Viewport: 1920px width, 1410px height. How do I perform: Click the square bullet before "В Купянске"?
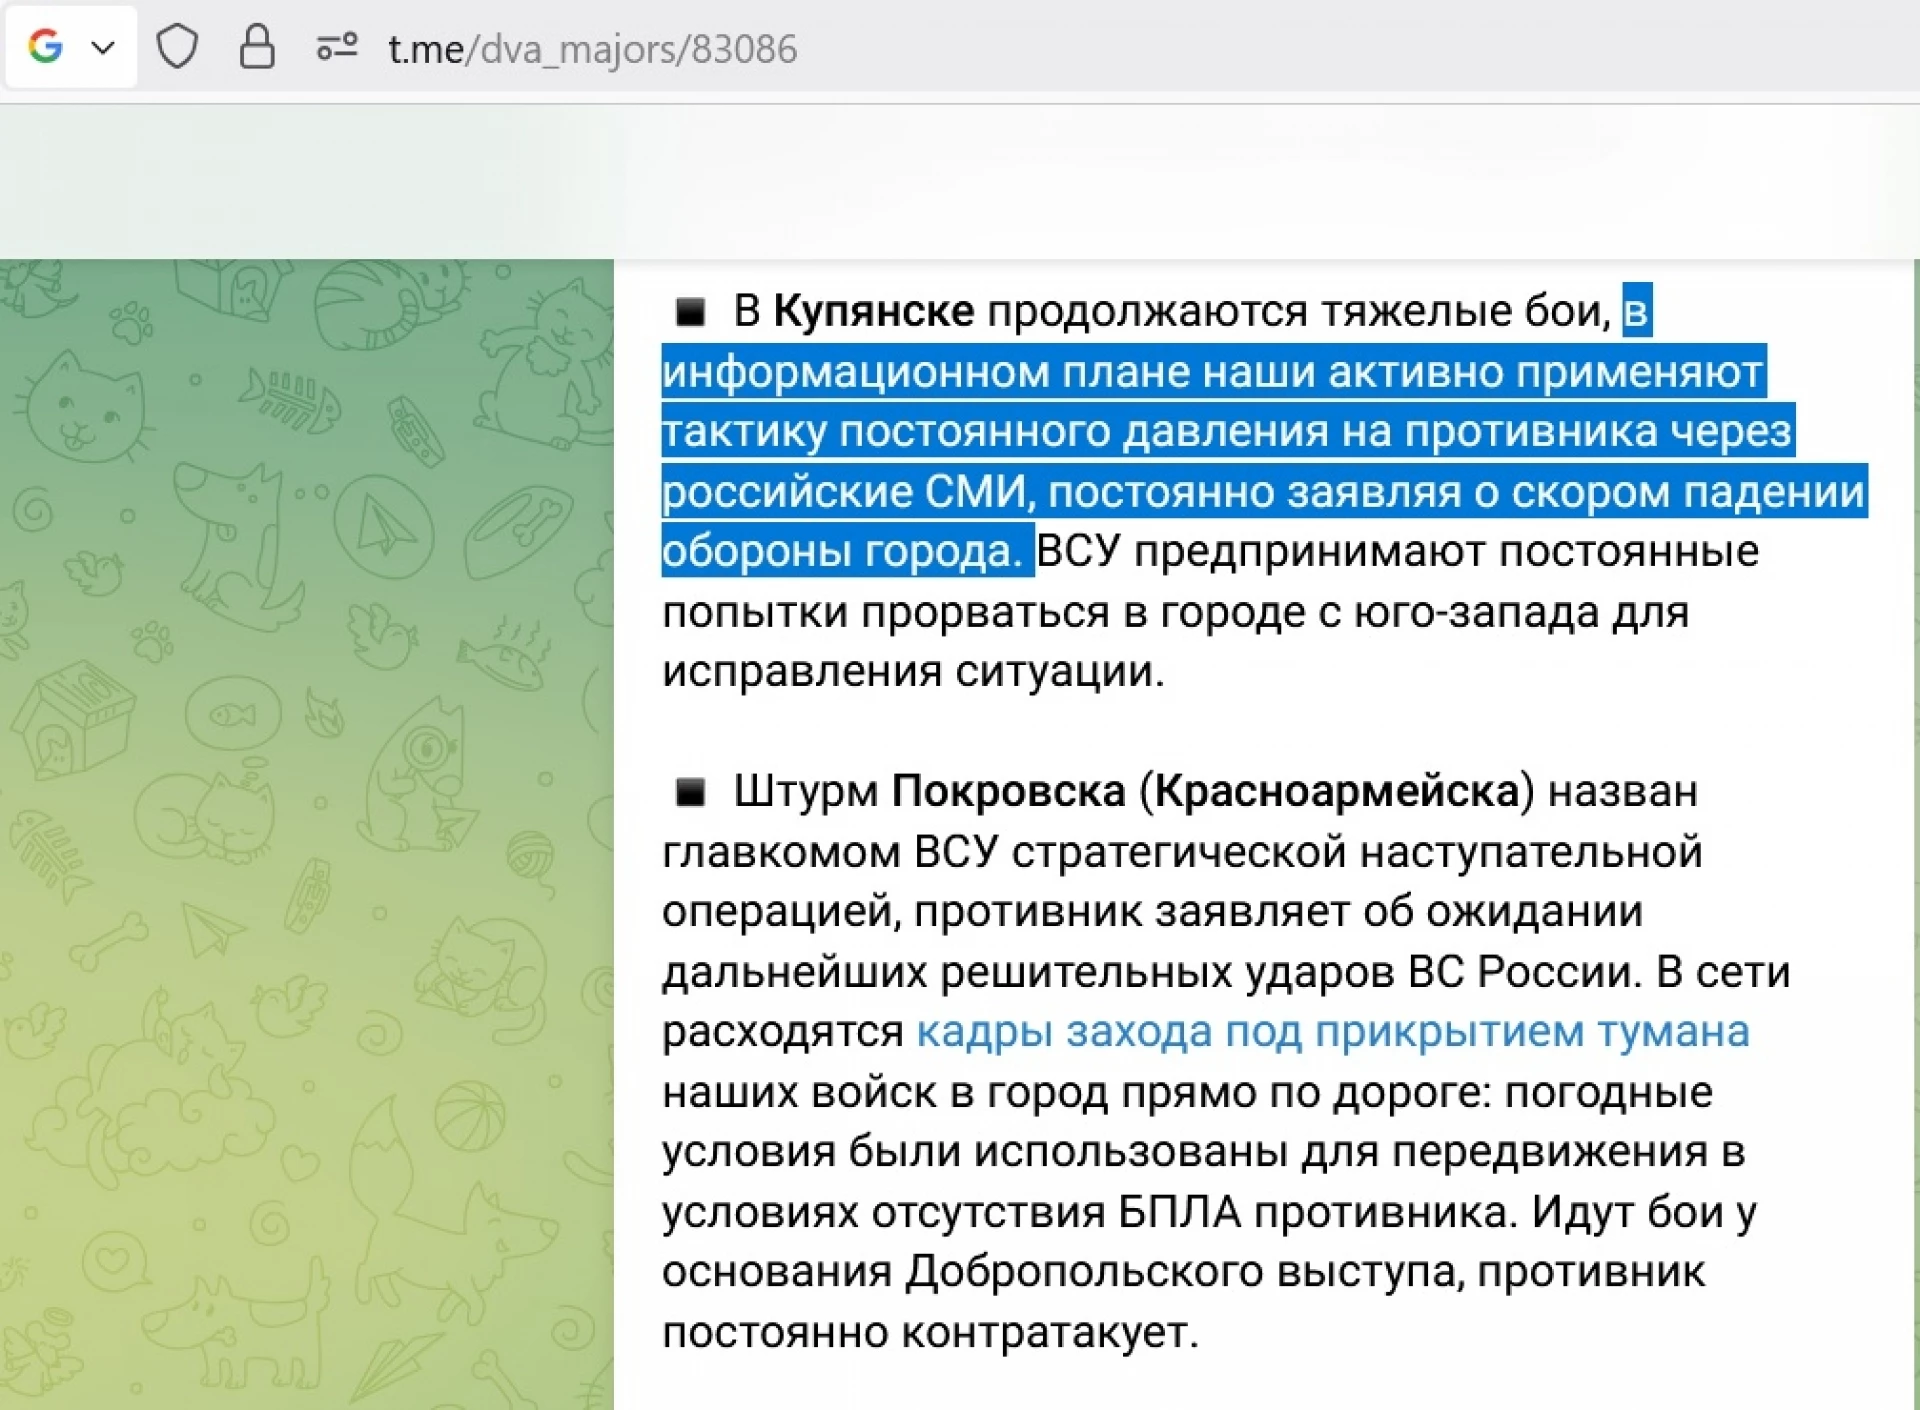(690, 312)
